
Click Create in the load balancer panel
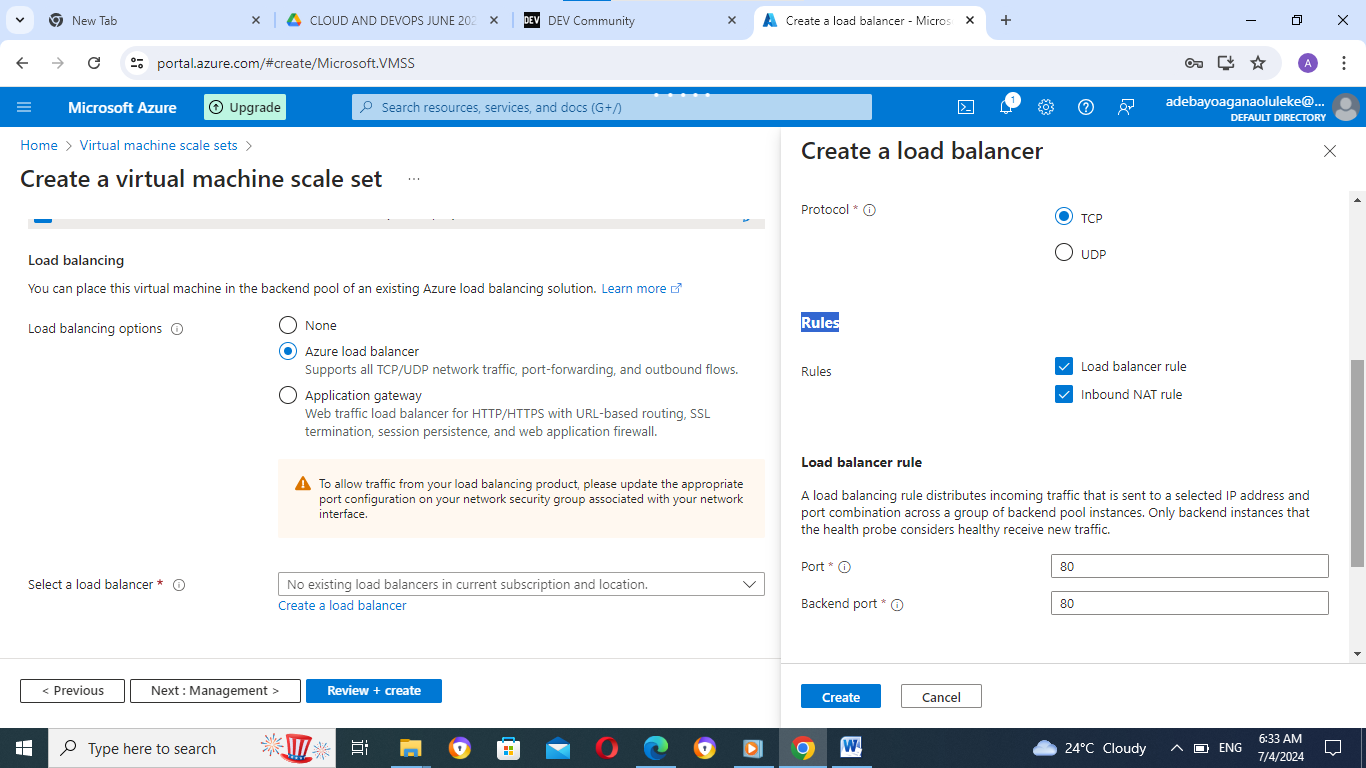pos(841,697)
